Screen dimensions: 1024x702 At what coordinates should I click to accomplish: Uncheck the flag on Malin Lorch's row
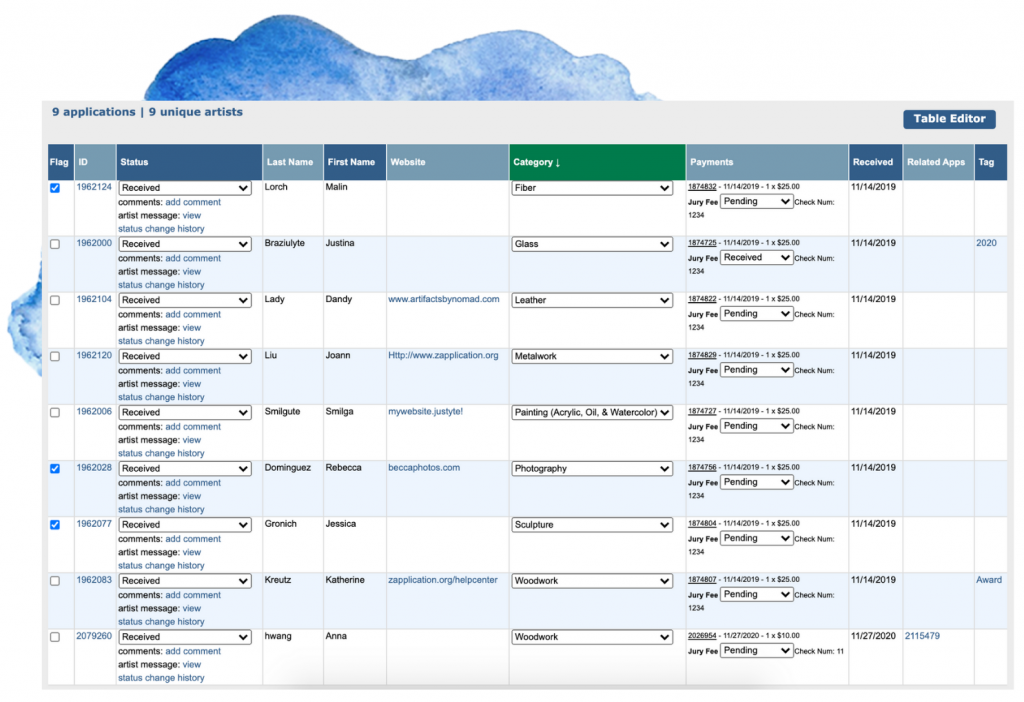pyautogui.click(x=55, y=187)
